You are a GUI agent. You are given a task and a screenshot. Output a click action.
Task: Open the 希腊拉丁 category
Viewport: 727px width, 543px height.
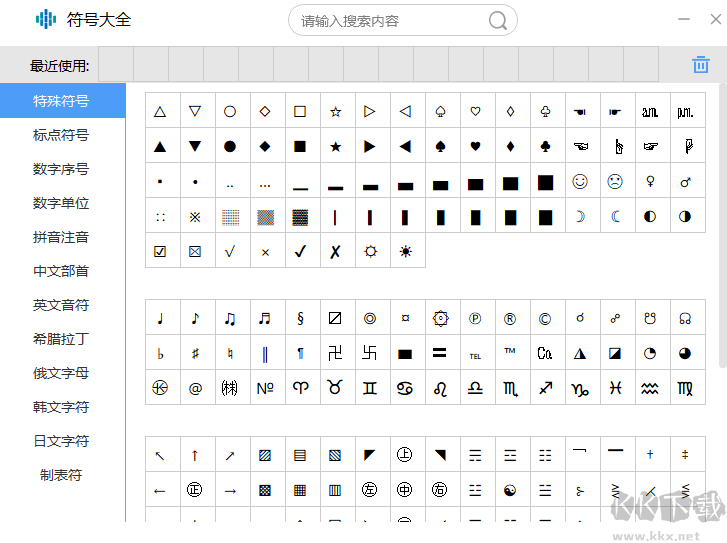click(63, 339)
